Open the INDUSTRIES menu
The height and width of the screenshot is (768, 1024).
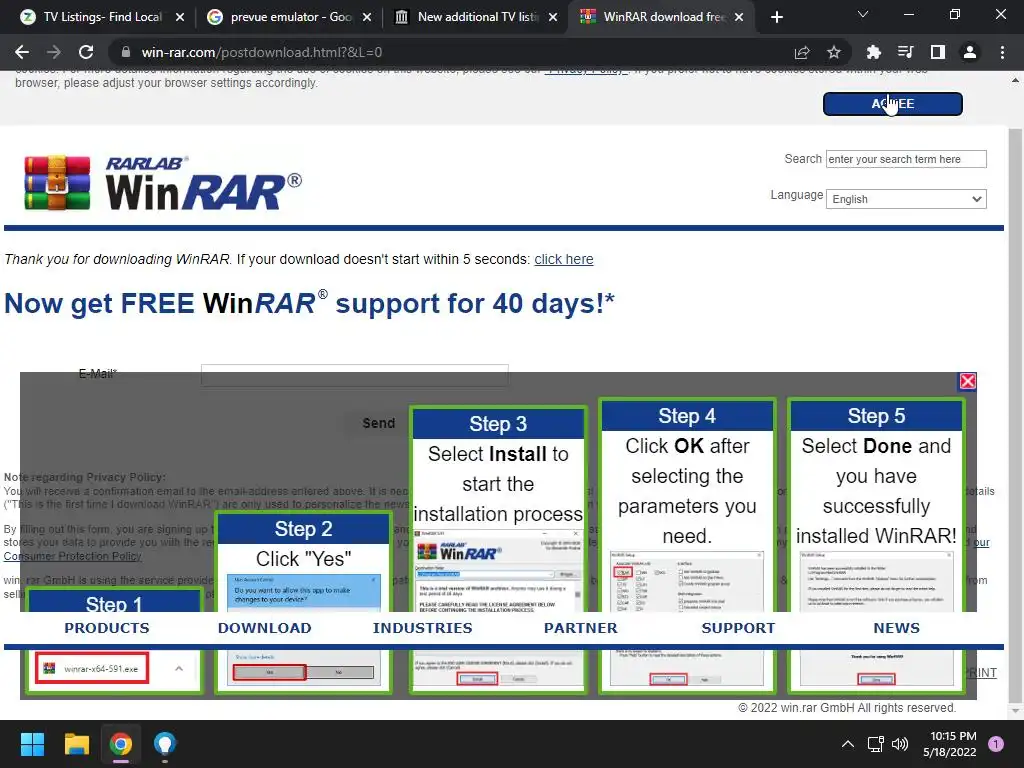(423, 628)
